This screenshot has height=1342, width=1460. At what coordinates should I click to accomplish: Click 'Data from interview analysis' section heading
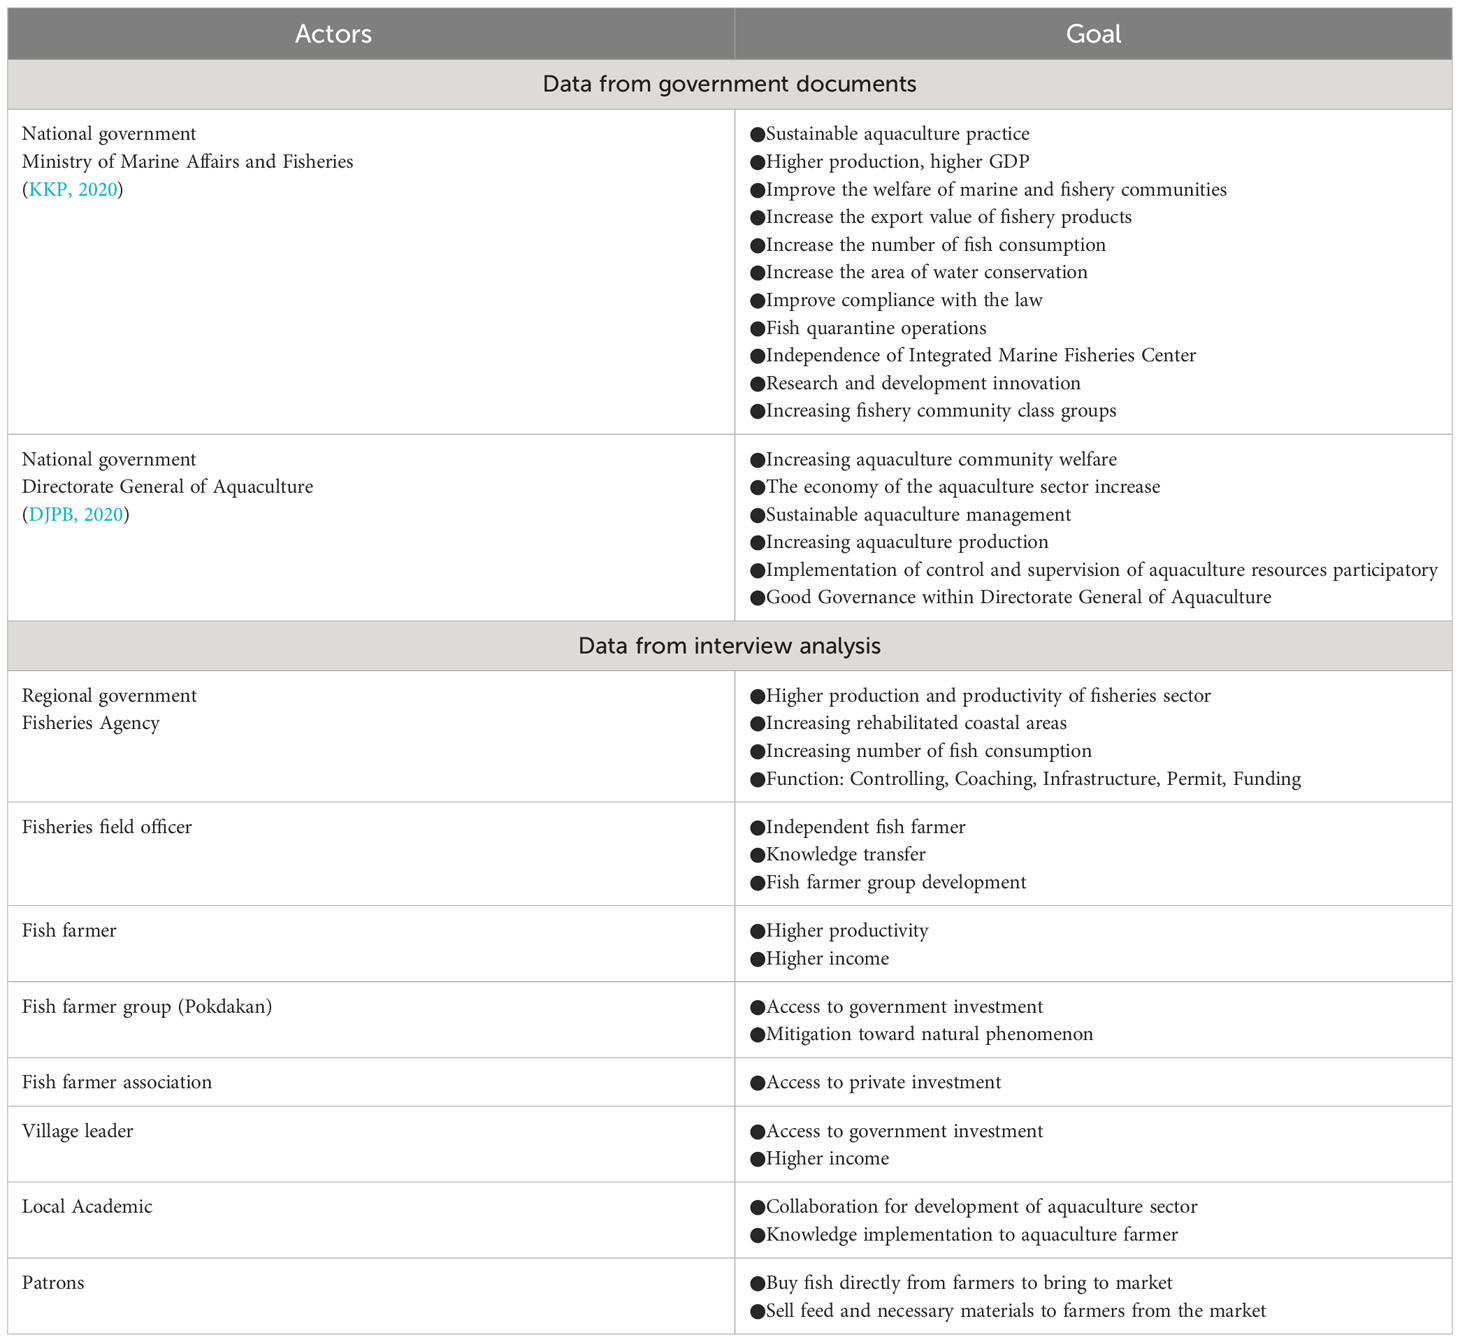729,646
